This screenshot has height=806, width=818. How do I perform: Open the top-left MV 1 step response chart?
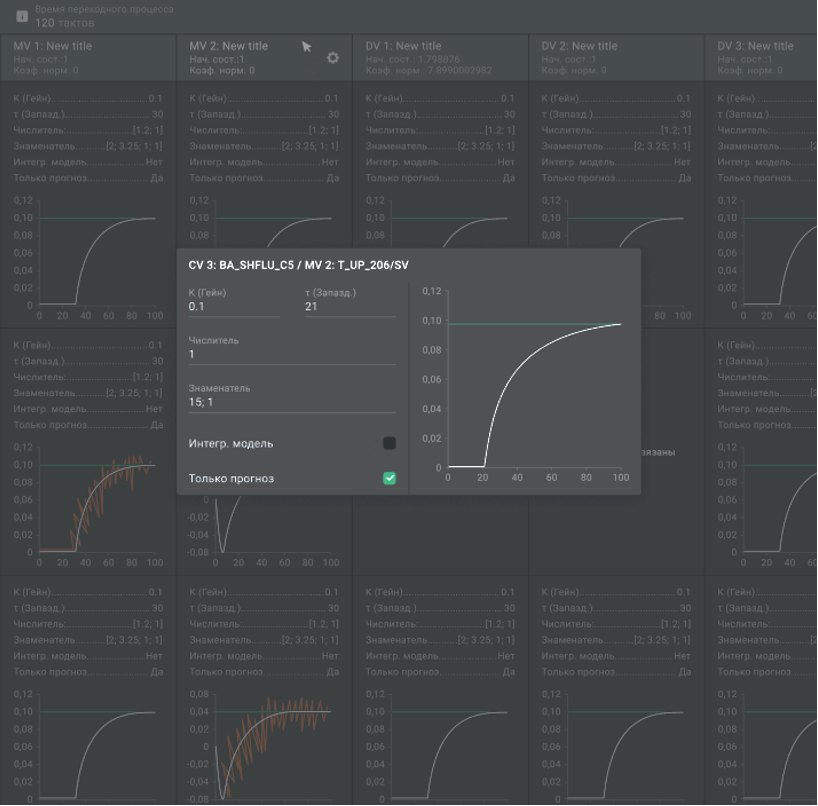(x=89, y=258)
